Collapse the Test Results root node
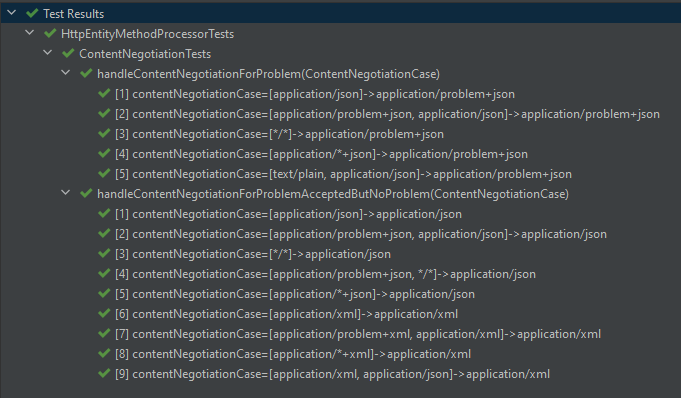This screenshot has height=398, width=681. pyautogui.click(x=12, y=13)
